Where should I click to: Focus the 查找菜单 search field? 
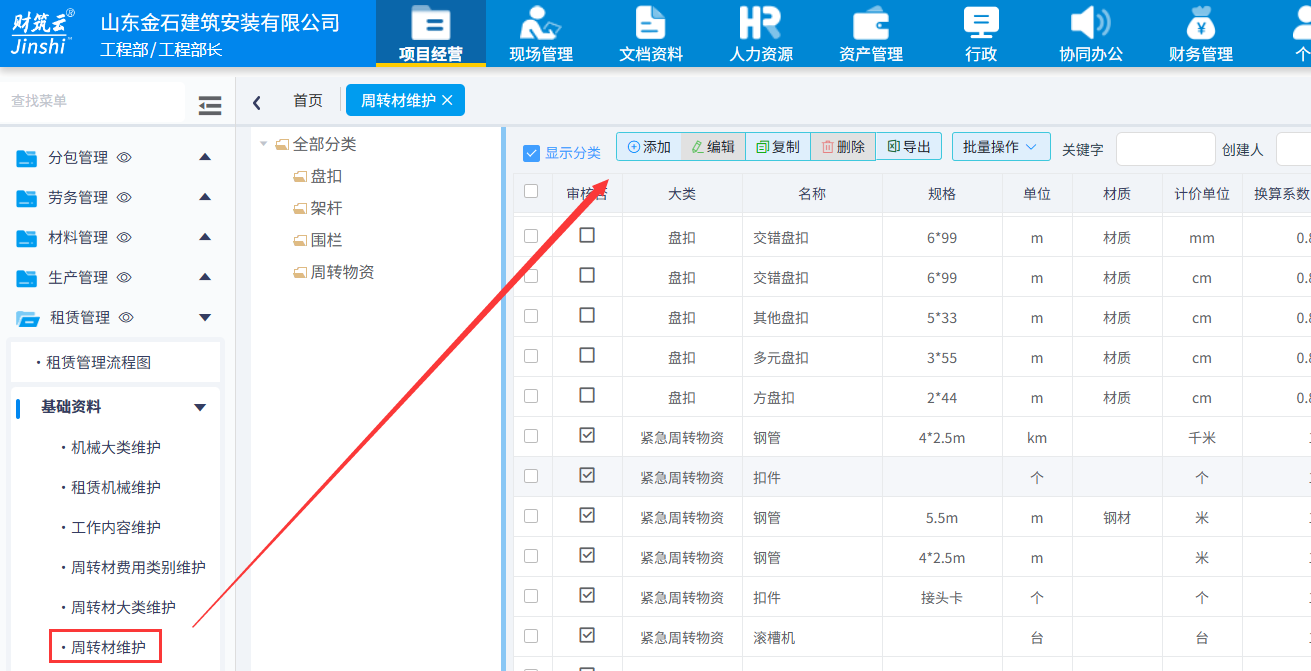93,101
